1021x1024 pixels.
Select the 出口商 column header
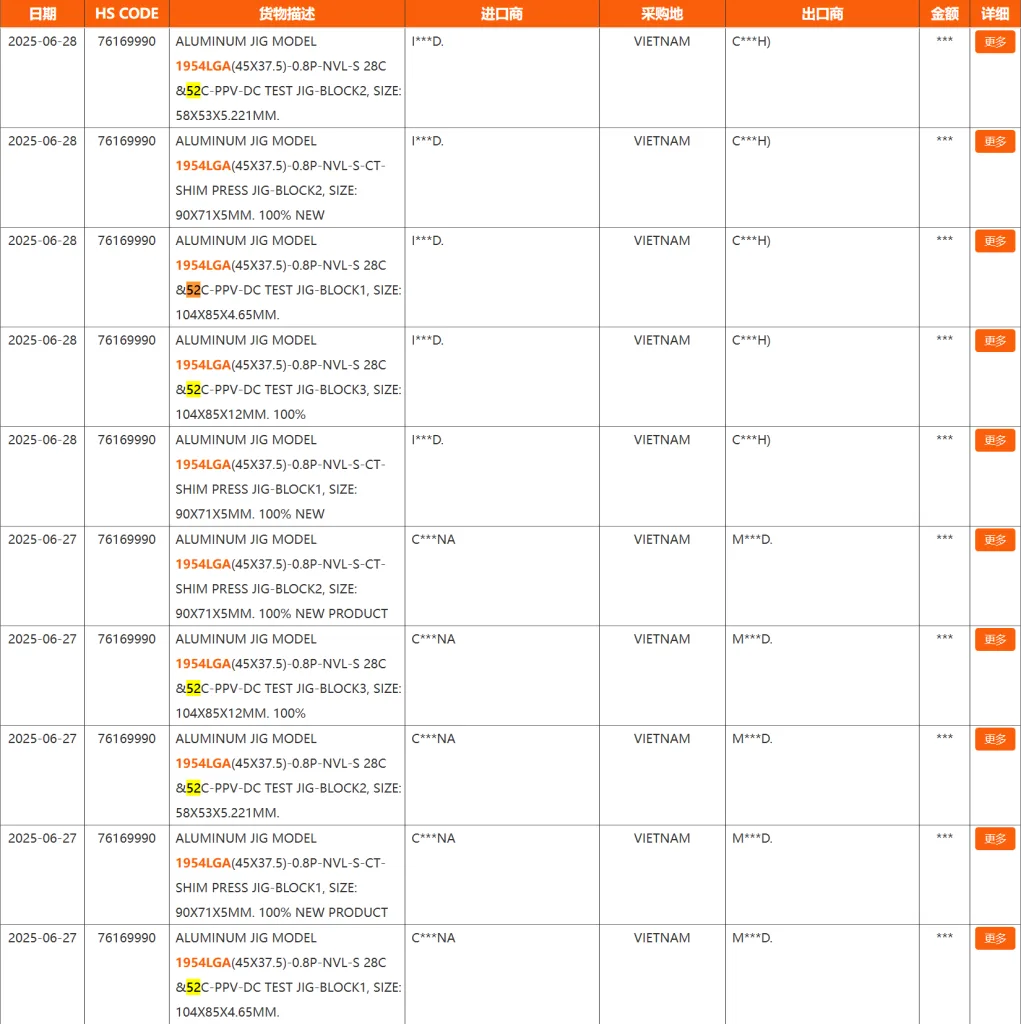point(822,14)
